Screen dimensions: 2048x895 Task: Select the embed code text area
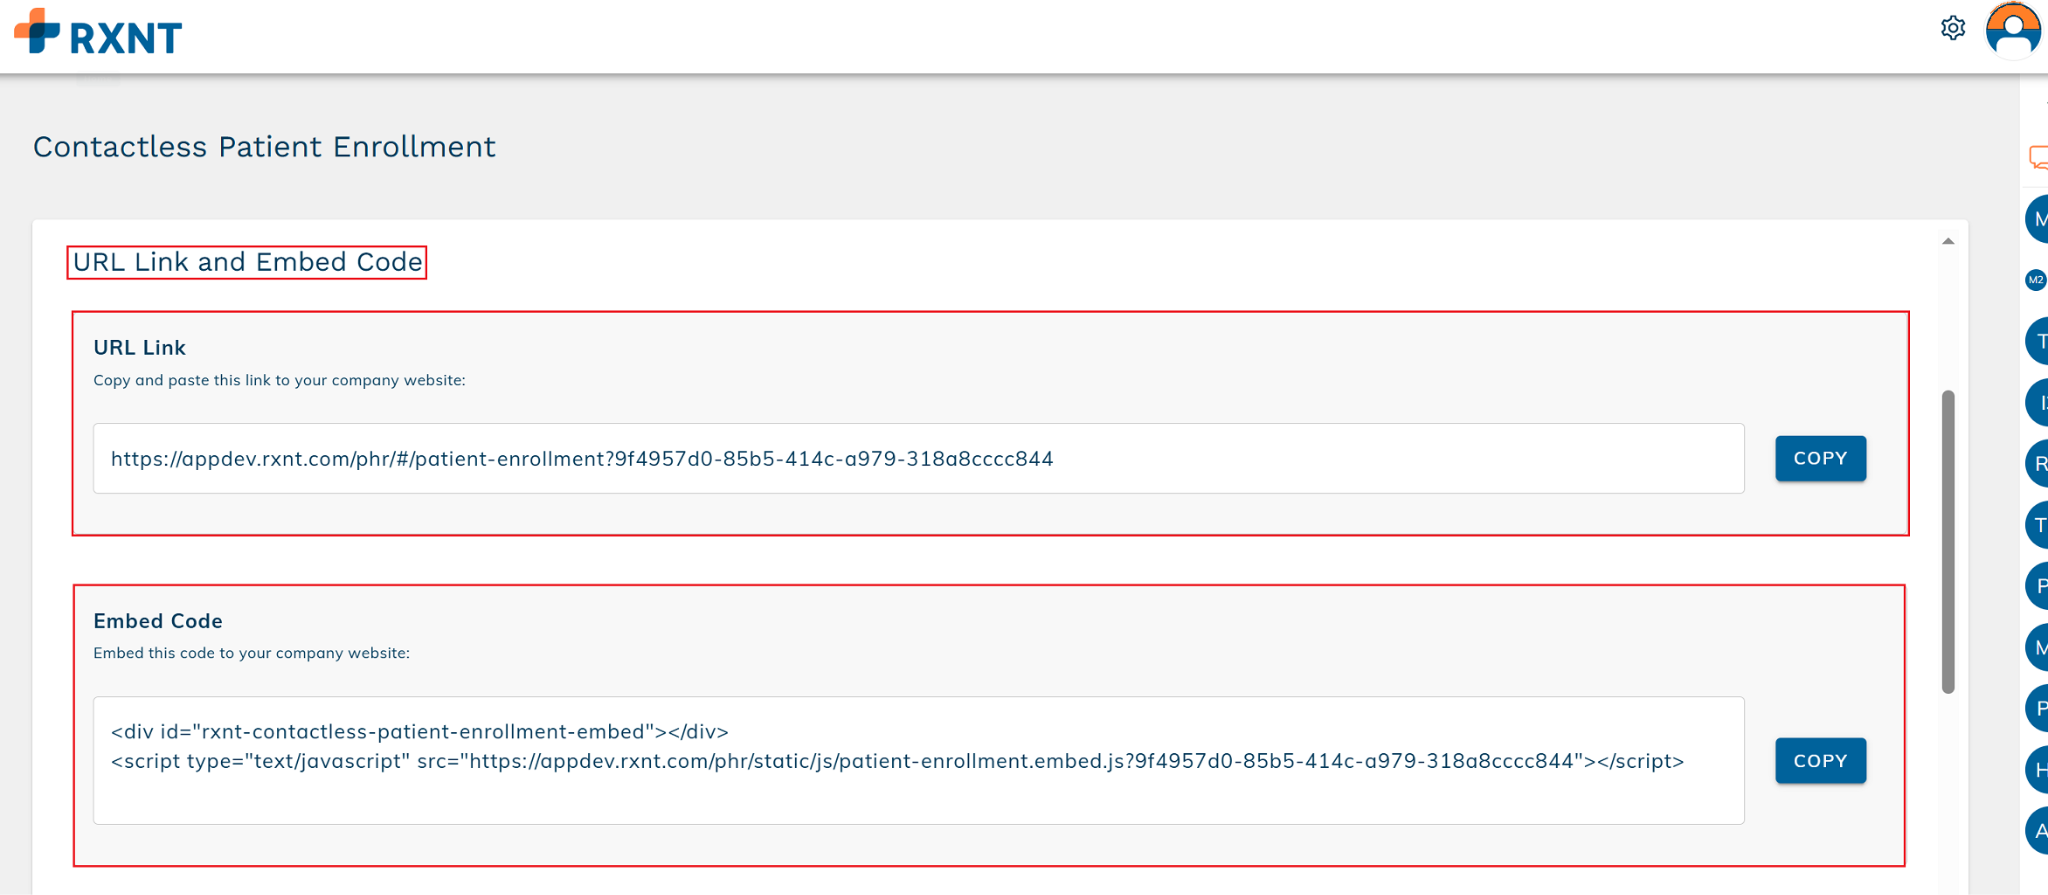pos(918,761)
